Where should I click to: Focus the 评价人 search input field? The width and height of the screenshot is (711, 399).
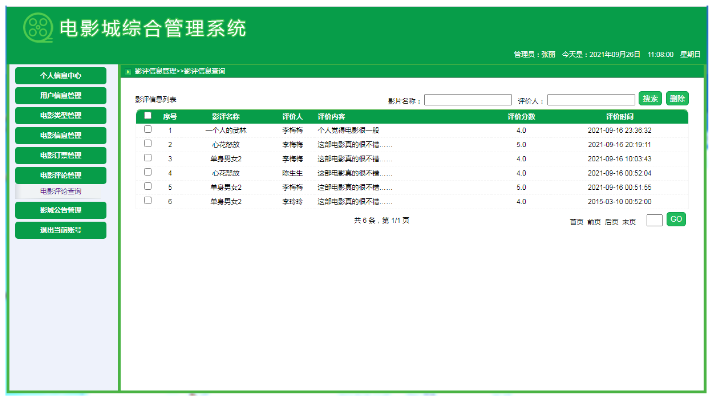591,100
